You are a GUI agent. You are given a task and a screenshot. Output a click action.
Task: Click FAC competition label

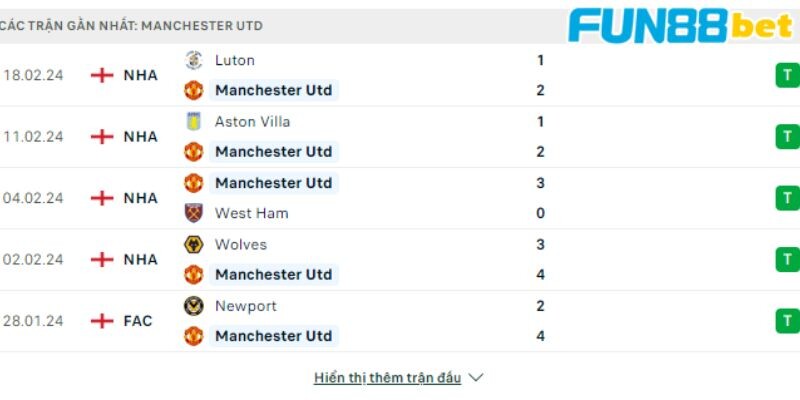point(138,321)
